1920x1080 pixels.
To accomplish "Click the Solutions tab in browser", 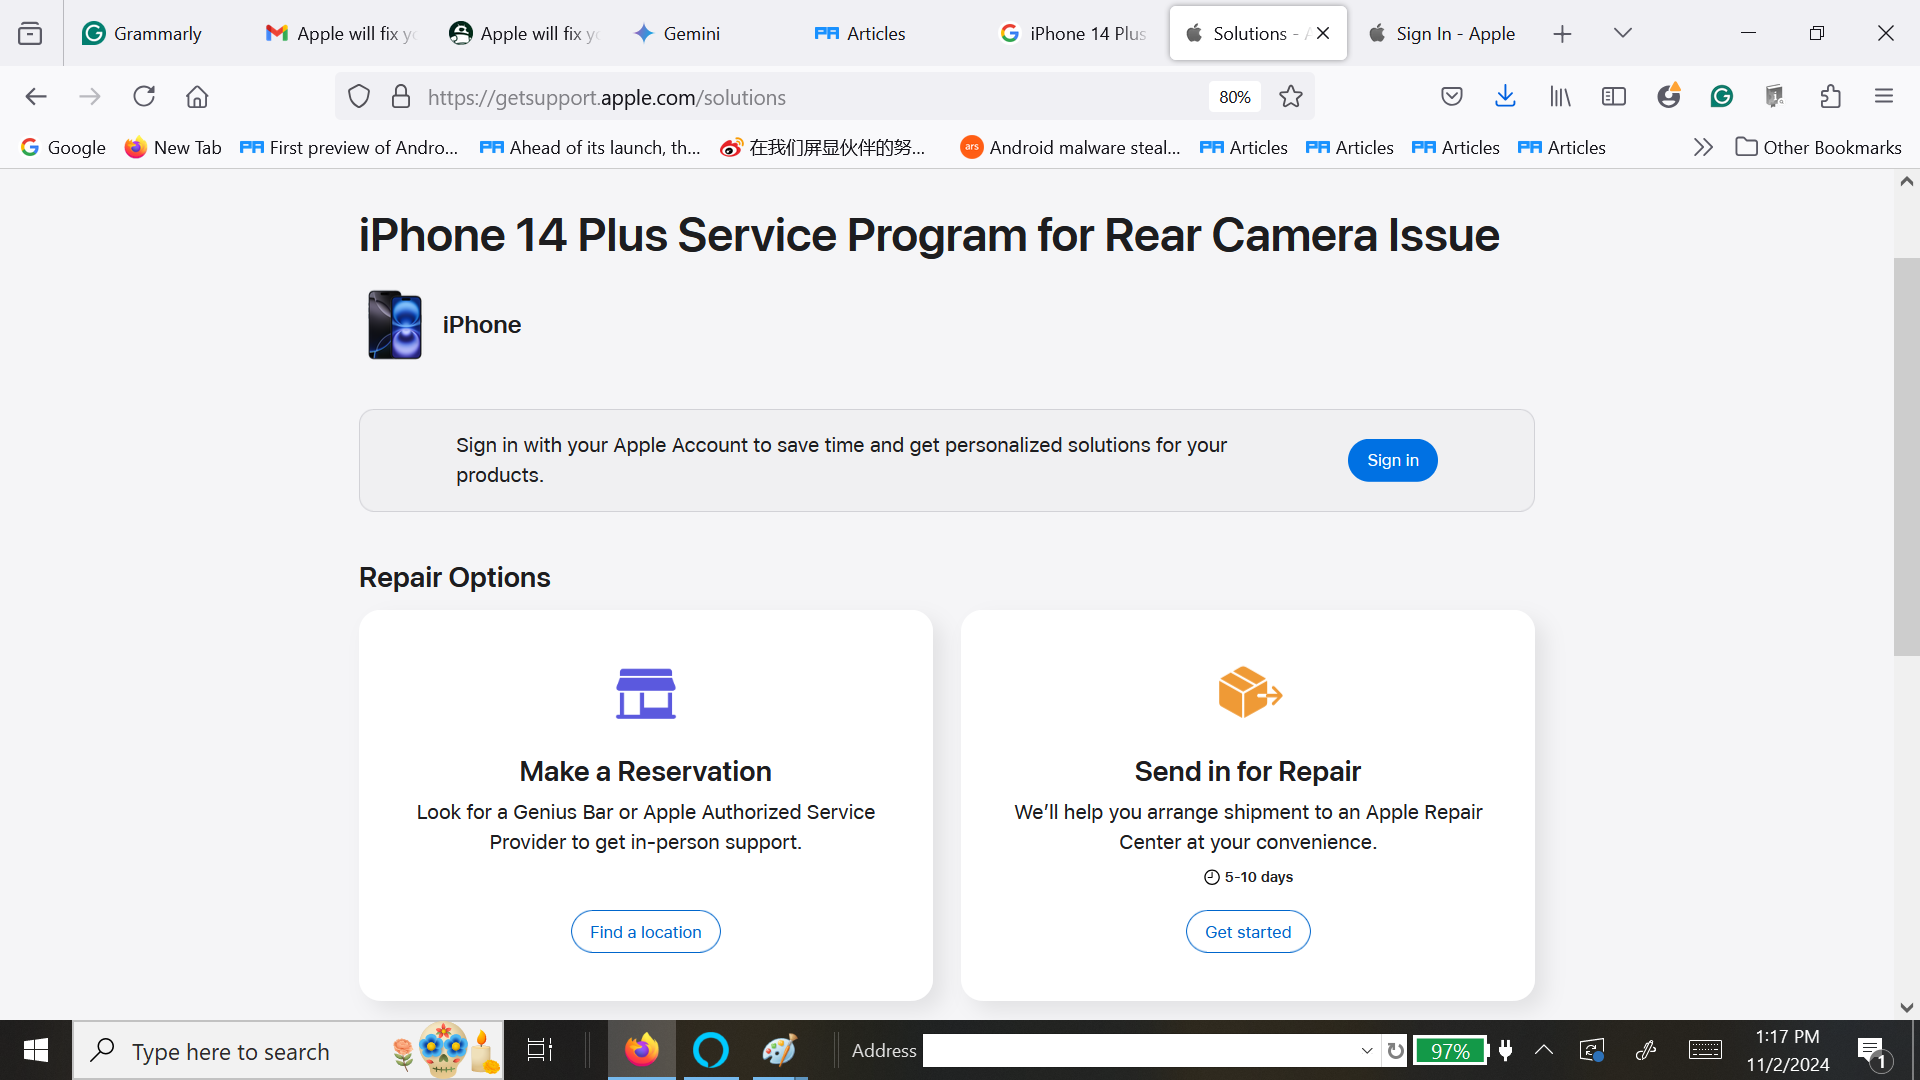I will [x=1255, y=33].
